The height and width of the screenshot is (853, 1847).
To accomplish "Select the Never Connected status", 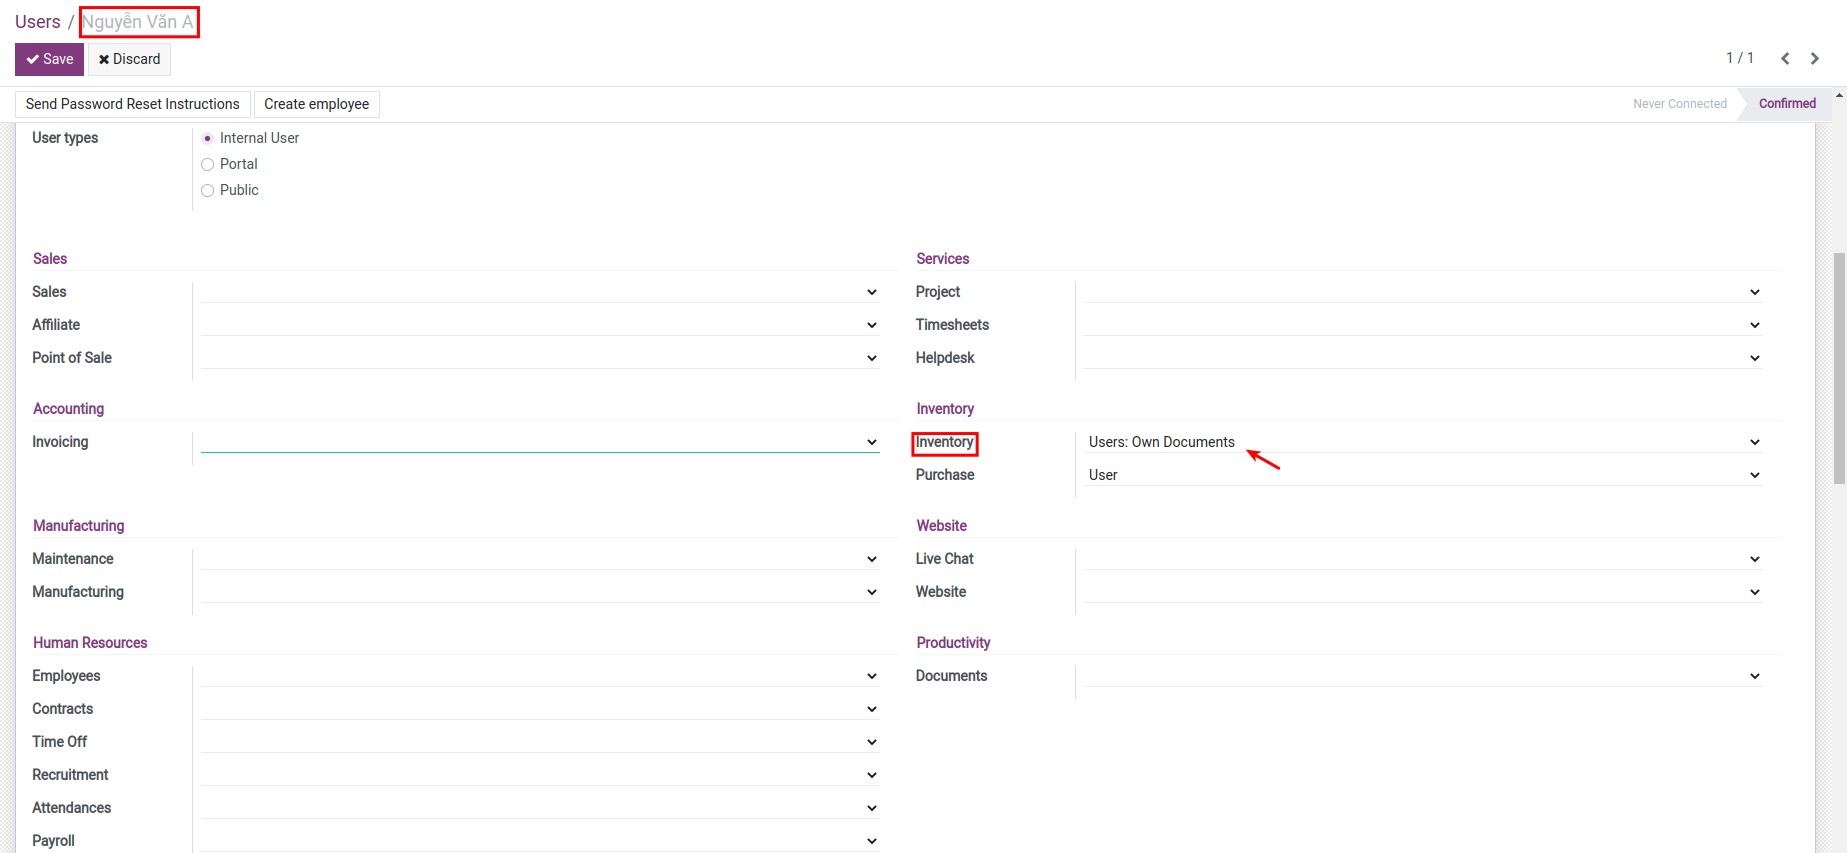I will click(x=1679, y=104).
